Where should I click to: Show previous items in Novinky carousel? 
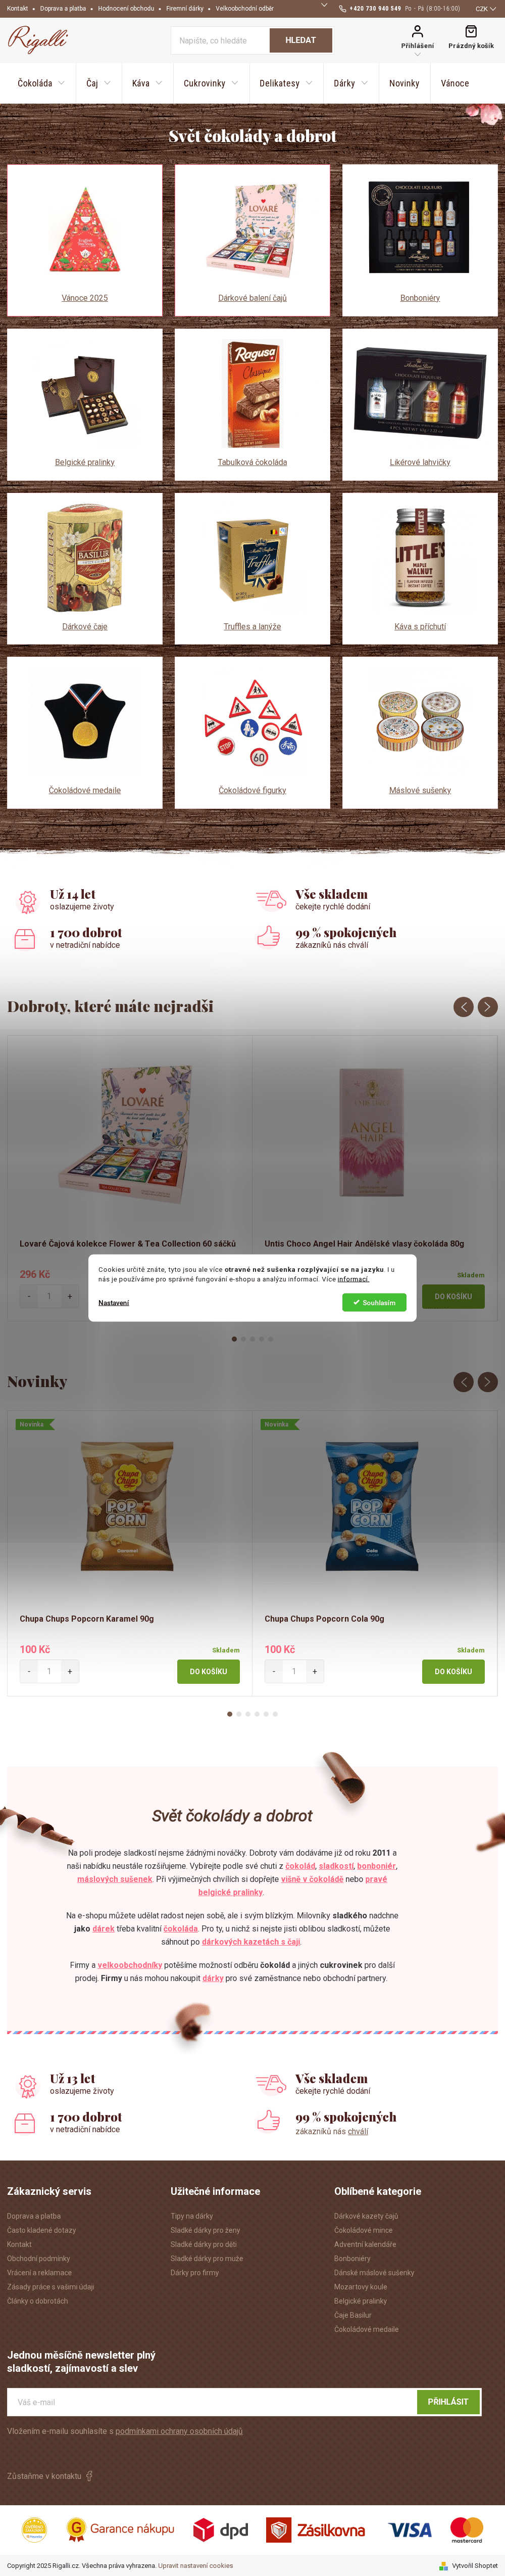[463, 1381]
